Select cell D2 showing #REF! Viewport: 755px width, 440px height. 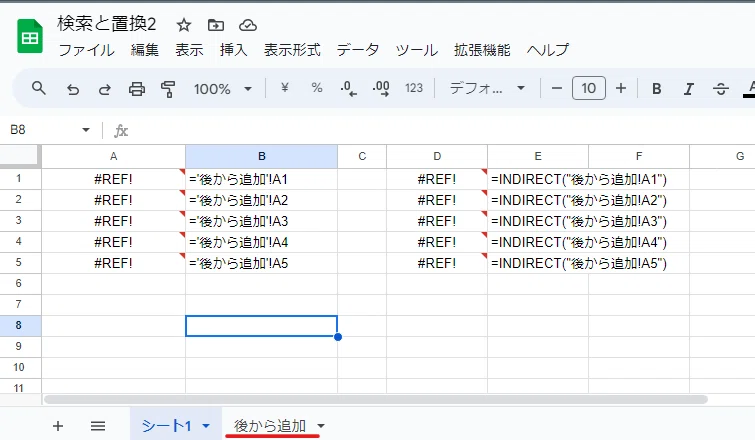(x=437, y=200)
